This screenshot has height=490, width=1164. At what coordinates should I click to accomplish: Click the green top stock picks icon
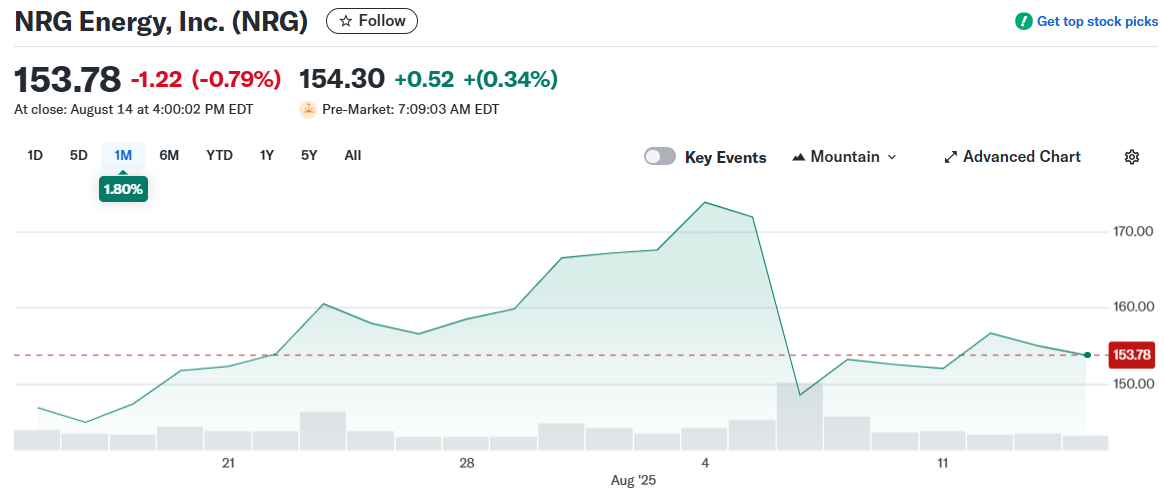[1024, 22]
